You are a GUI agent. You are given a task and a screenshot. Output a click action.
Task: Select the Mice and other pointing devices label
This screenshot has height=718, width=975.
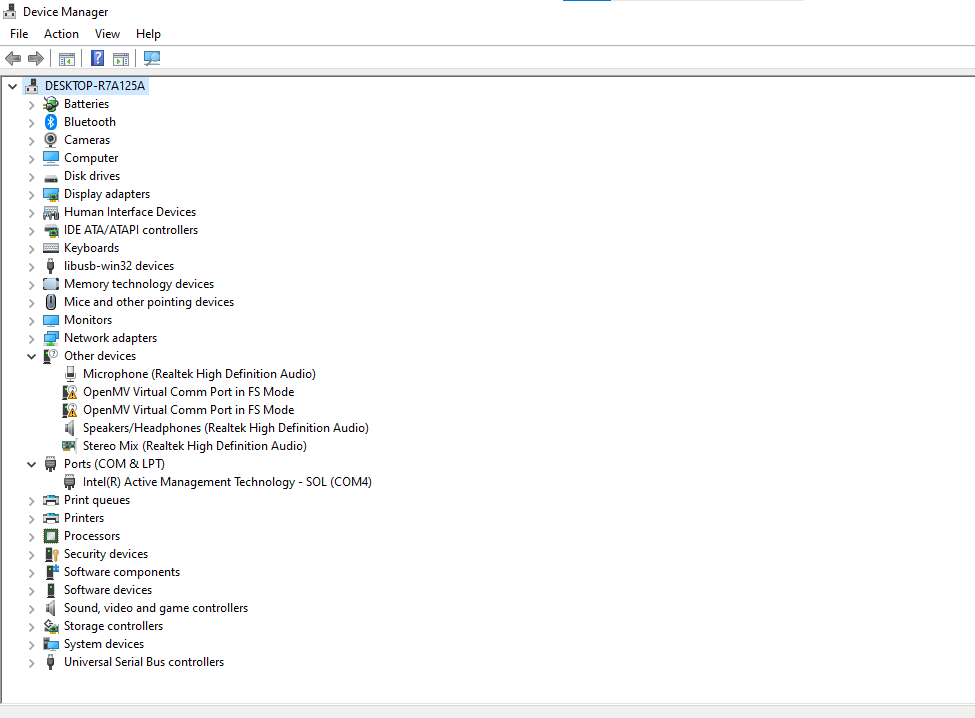149,301
